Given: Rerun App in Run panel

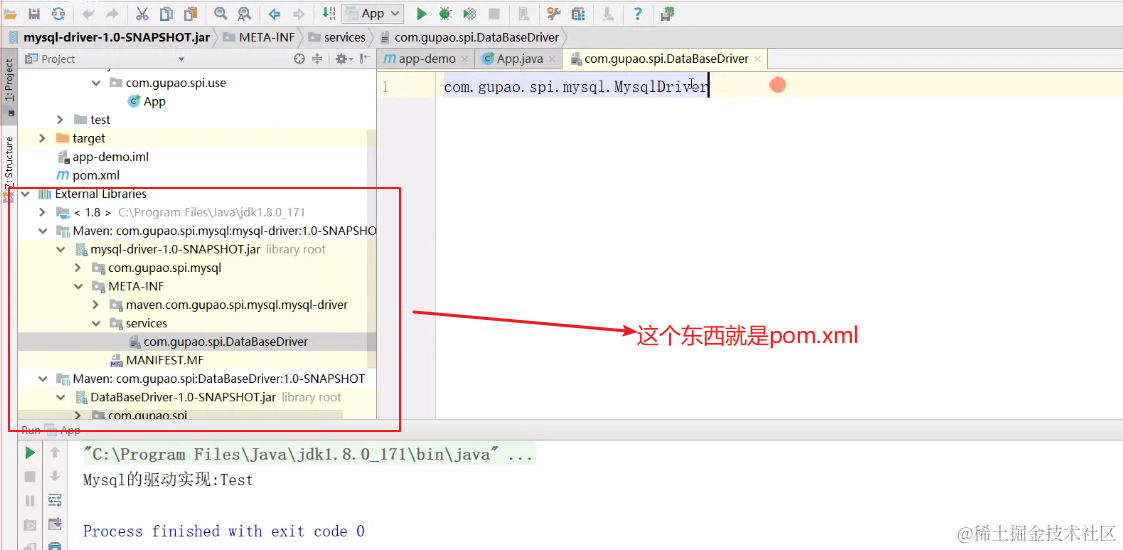Looking at the screenshot, I should 29,453.
